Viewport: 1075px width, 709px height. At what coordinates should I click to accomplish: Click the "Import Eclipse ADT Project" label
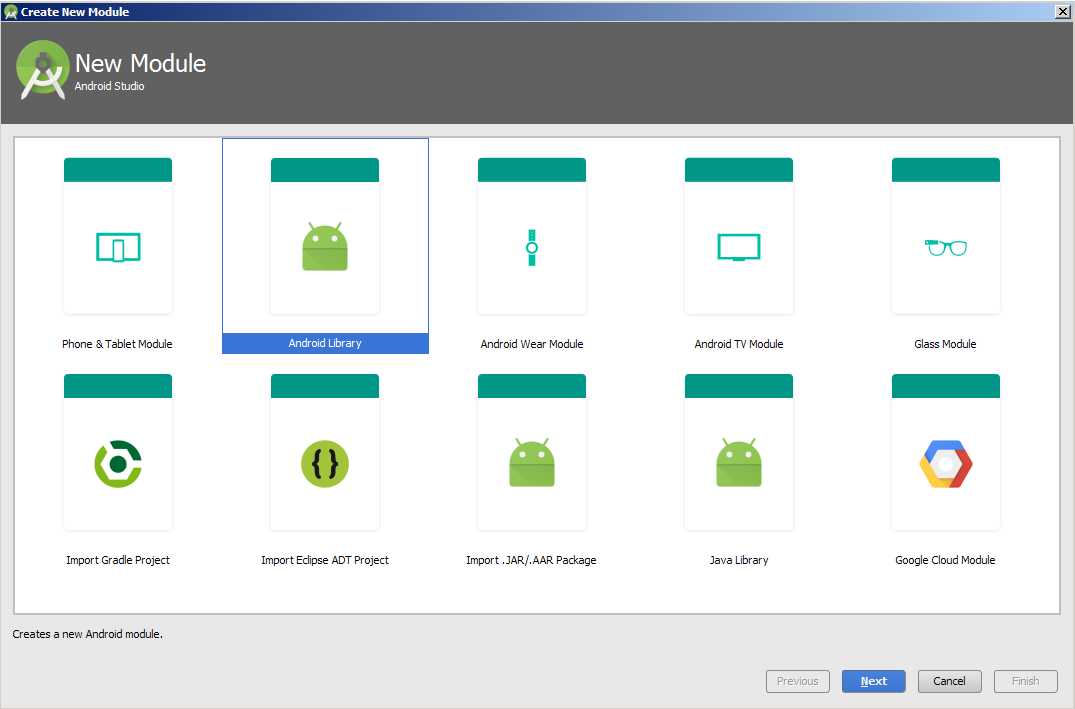click(x=325, y=560)
